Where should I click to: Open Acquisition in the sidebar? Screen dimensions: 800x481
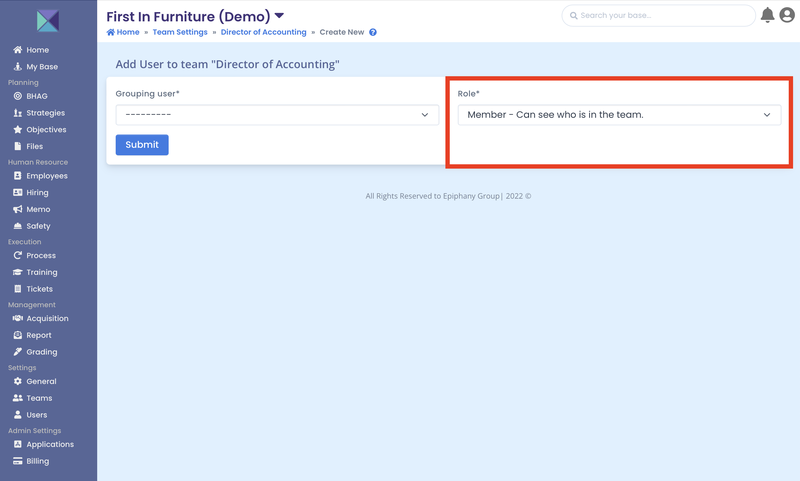click(47, 318)
